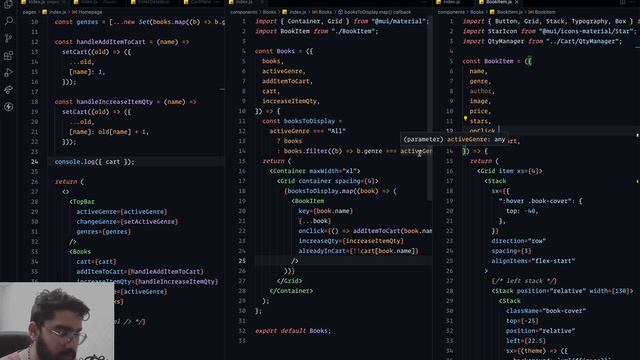Click 'const BookItem = ({' line
Viewport: 640px width, 360px height.
pyautogui.click(x=497, y=61)
